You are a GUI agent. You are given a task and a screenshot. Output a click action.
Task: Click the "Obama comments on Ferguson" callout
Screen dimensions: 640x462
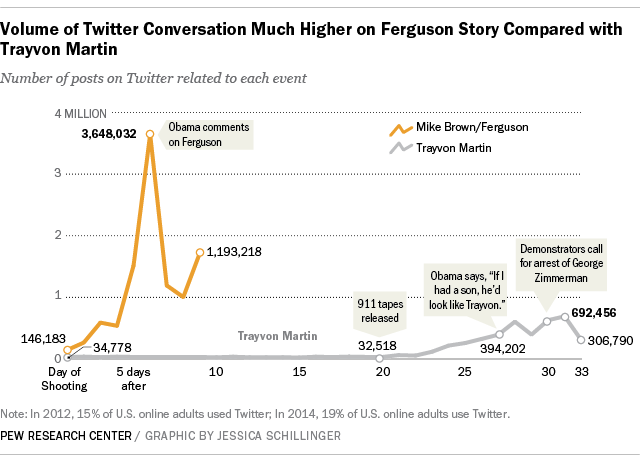(x=205, y=135)
